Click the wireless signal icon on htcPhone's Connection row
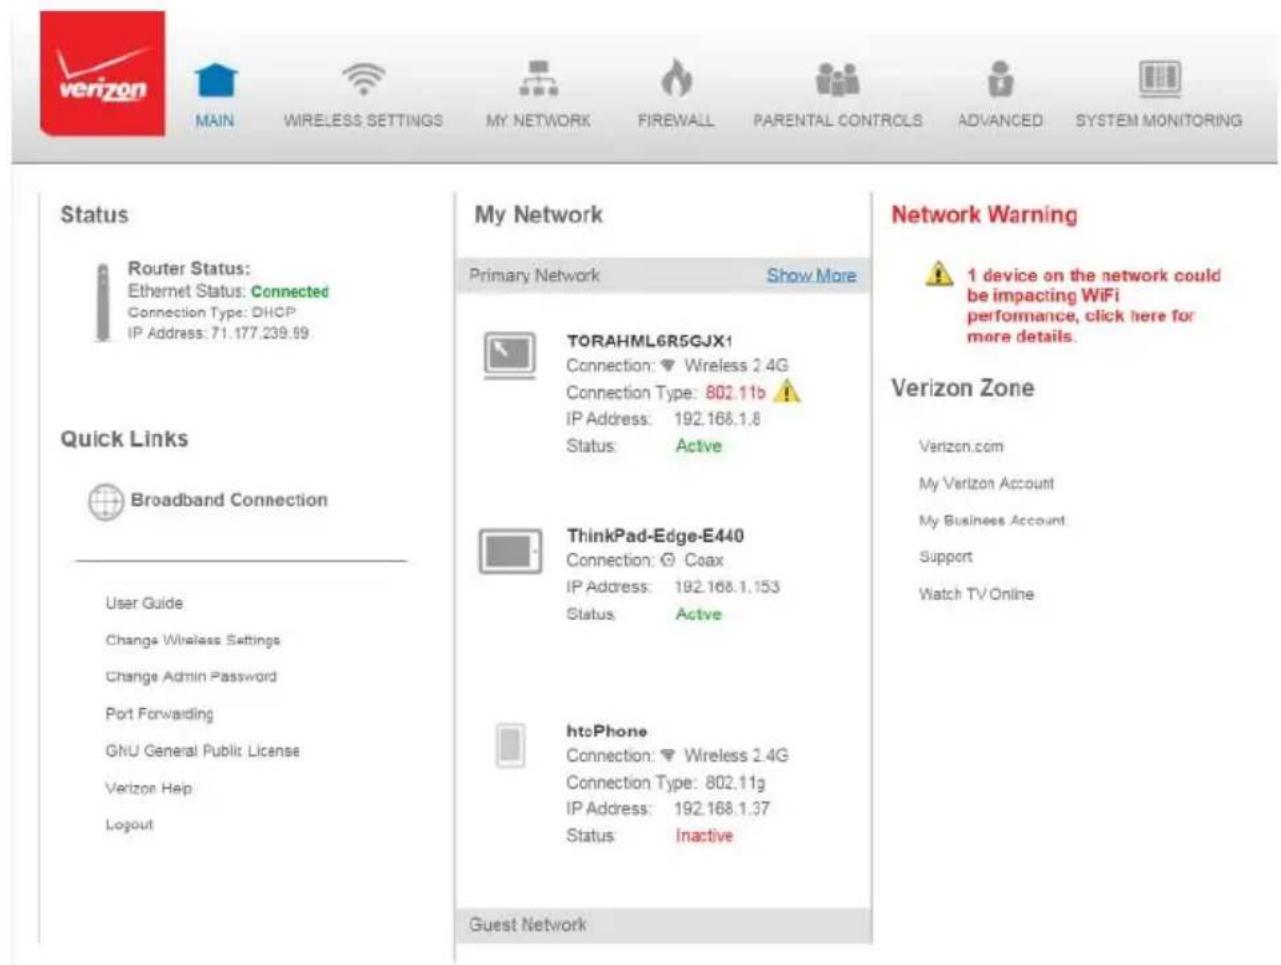Image resolution: width=1281 pixels, height=965 pixels. [x=668, y=755]
